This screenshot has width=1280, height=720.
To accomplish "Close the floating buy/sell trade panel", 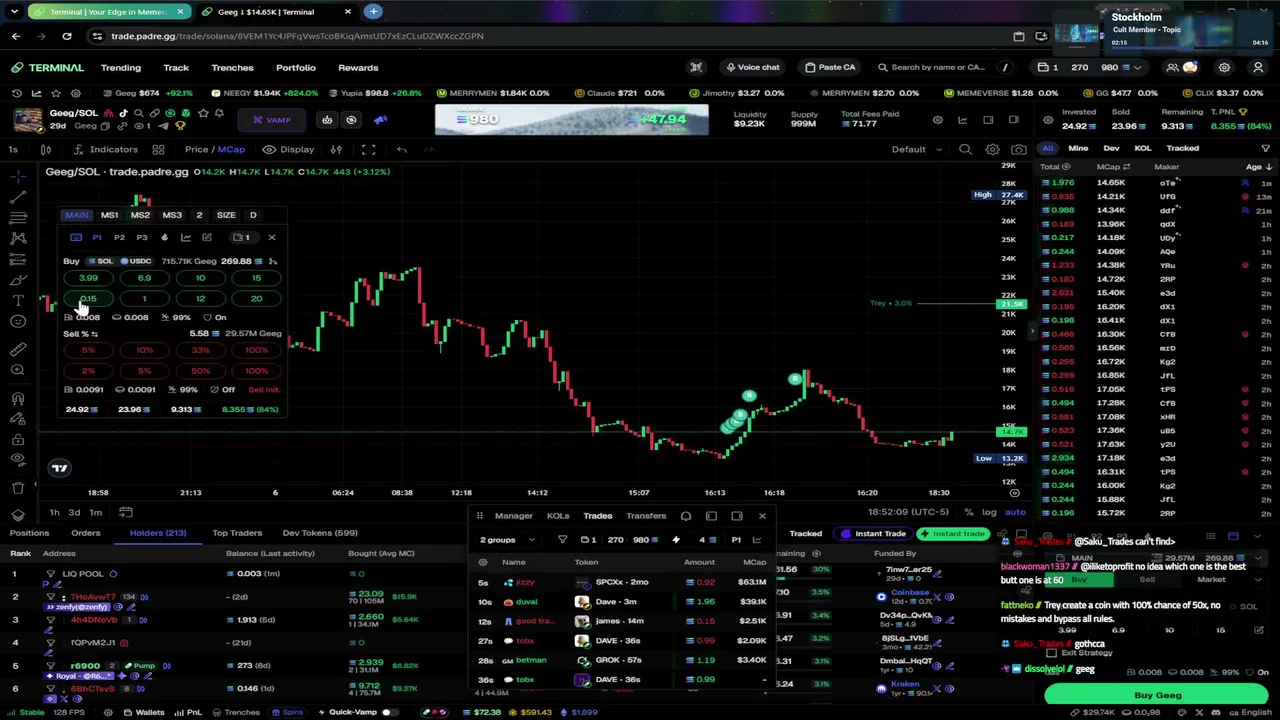I will coord(271,237).
